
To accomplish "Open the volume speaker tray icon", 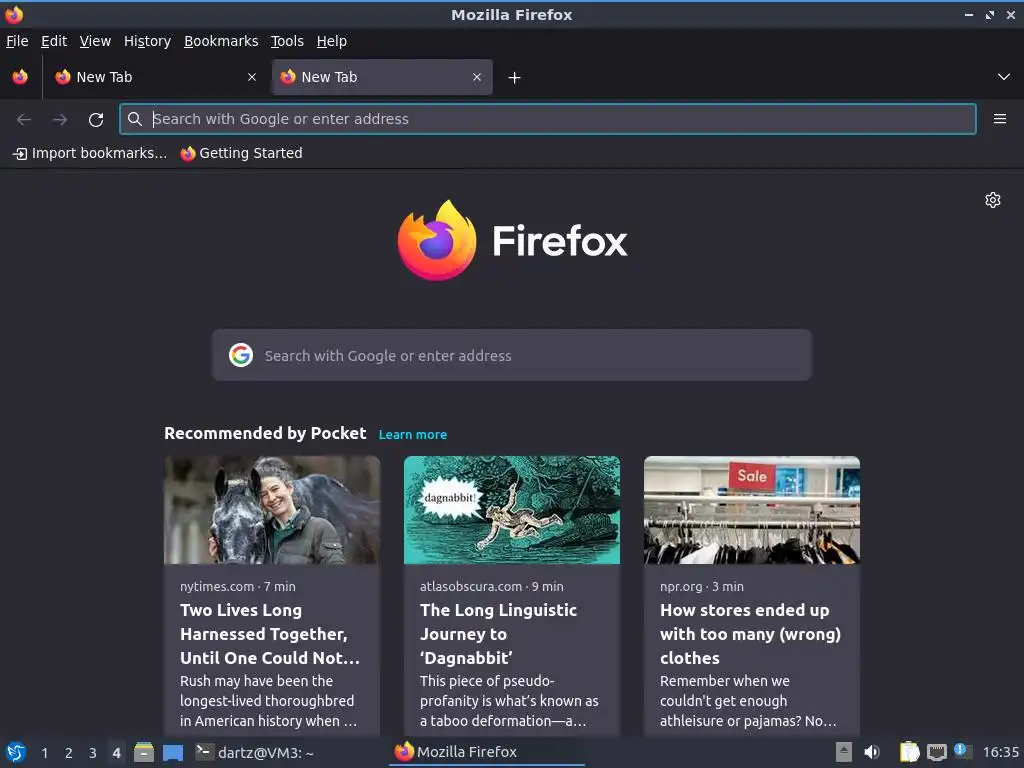I will [x=872, y=752].
